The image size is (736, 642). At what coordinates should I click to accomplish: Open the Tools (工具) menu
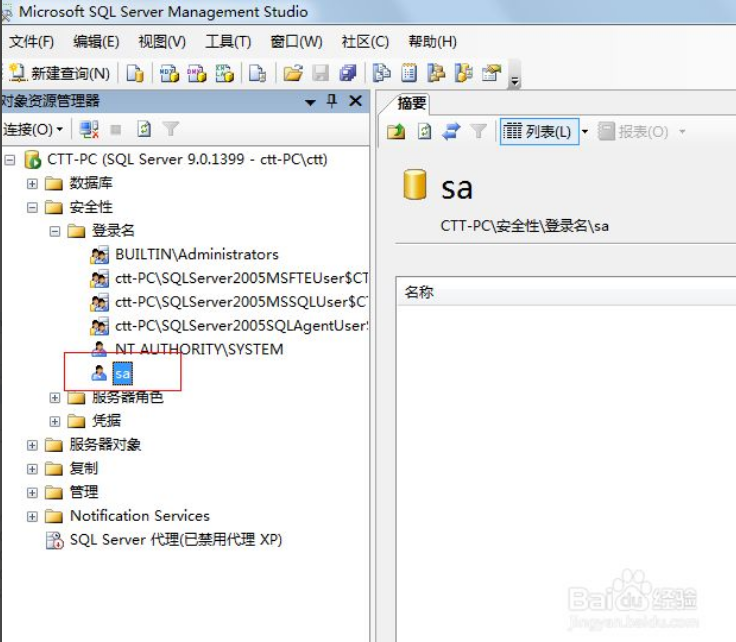[228, 42]
